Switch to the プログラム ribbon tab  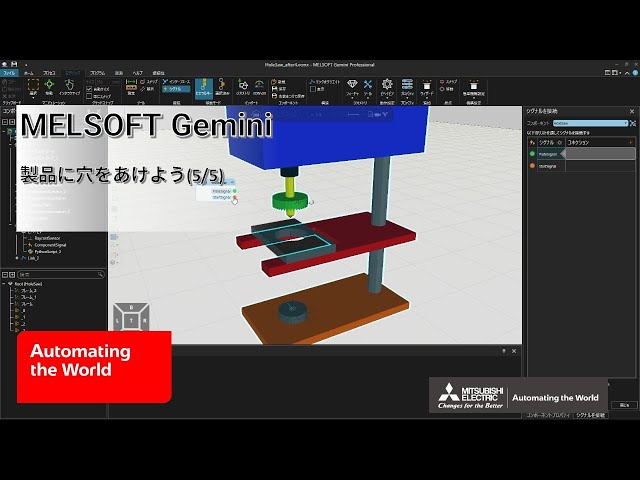point(98,73)
